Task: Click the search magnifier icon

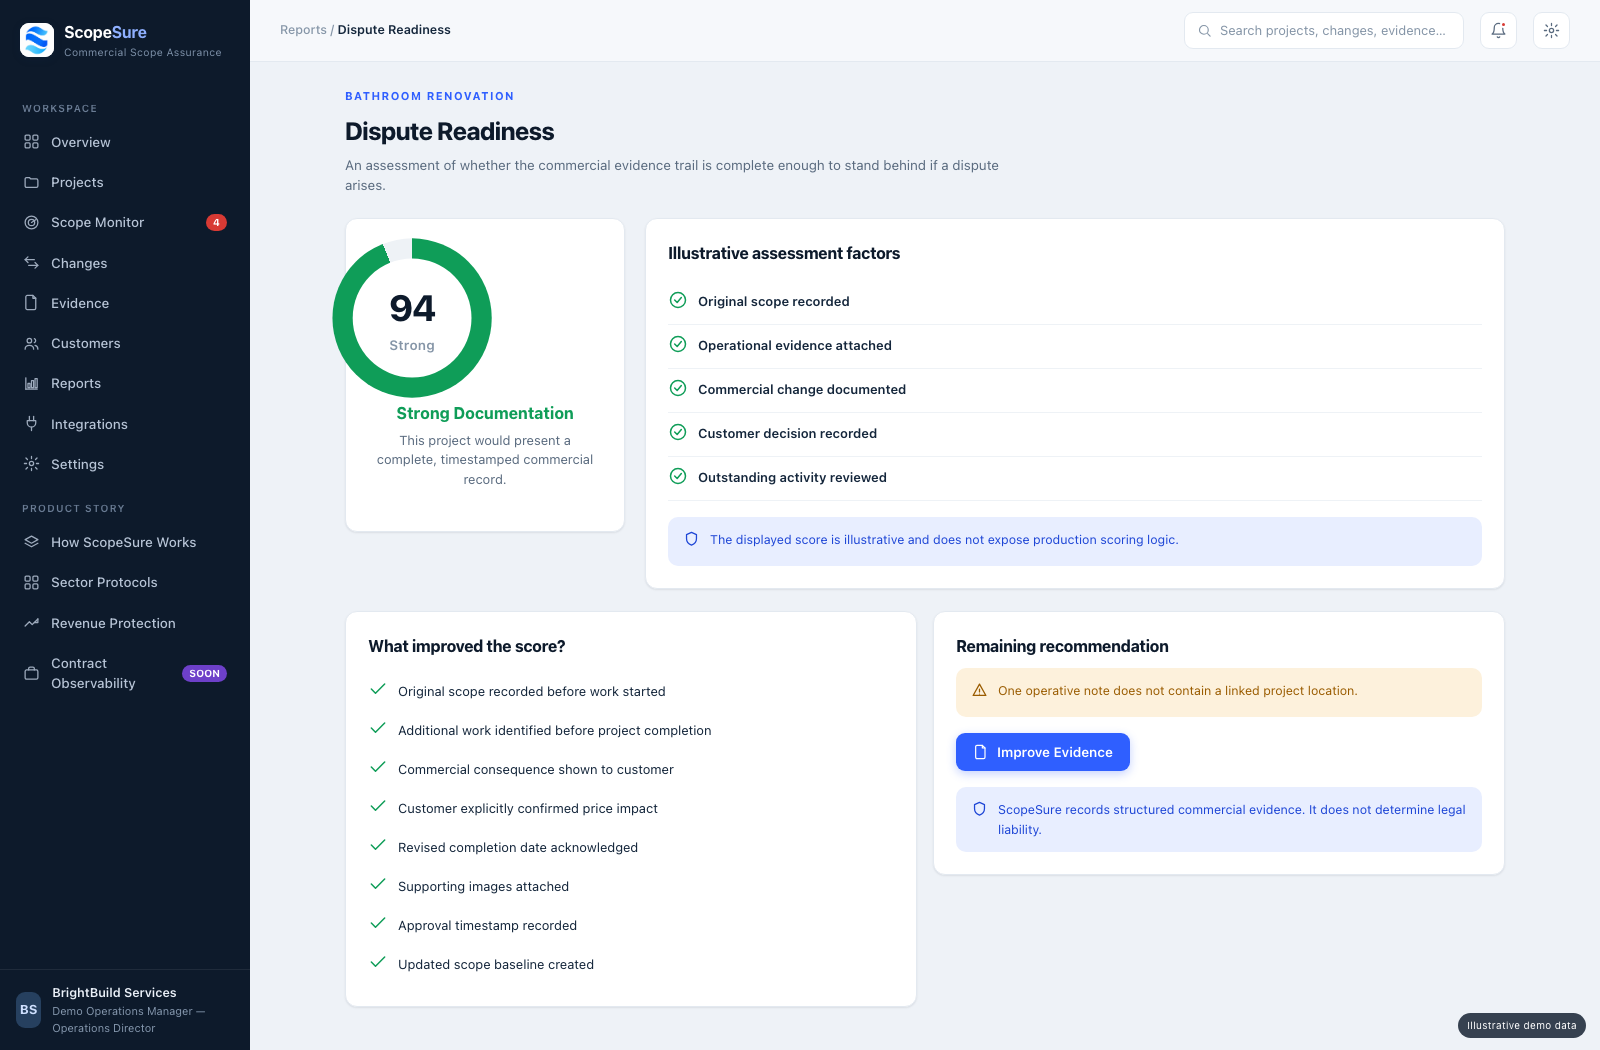Action: pyautogui.click(x=1205, y=31)
